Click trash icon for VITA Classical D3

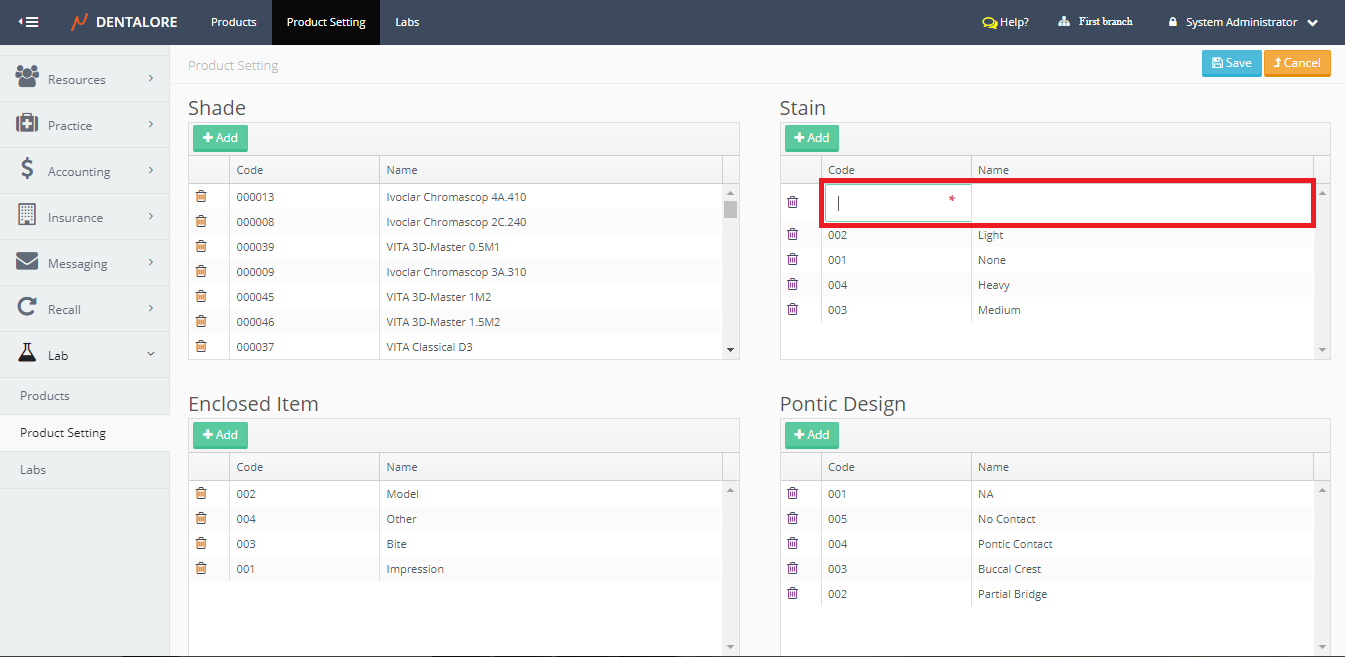point(201,347)
